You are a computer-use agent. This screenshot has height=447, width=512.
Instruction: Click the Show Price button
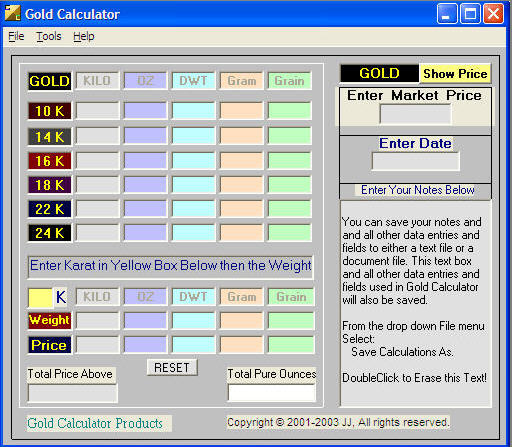coord(455,73)
